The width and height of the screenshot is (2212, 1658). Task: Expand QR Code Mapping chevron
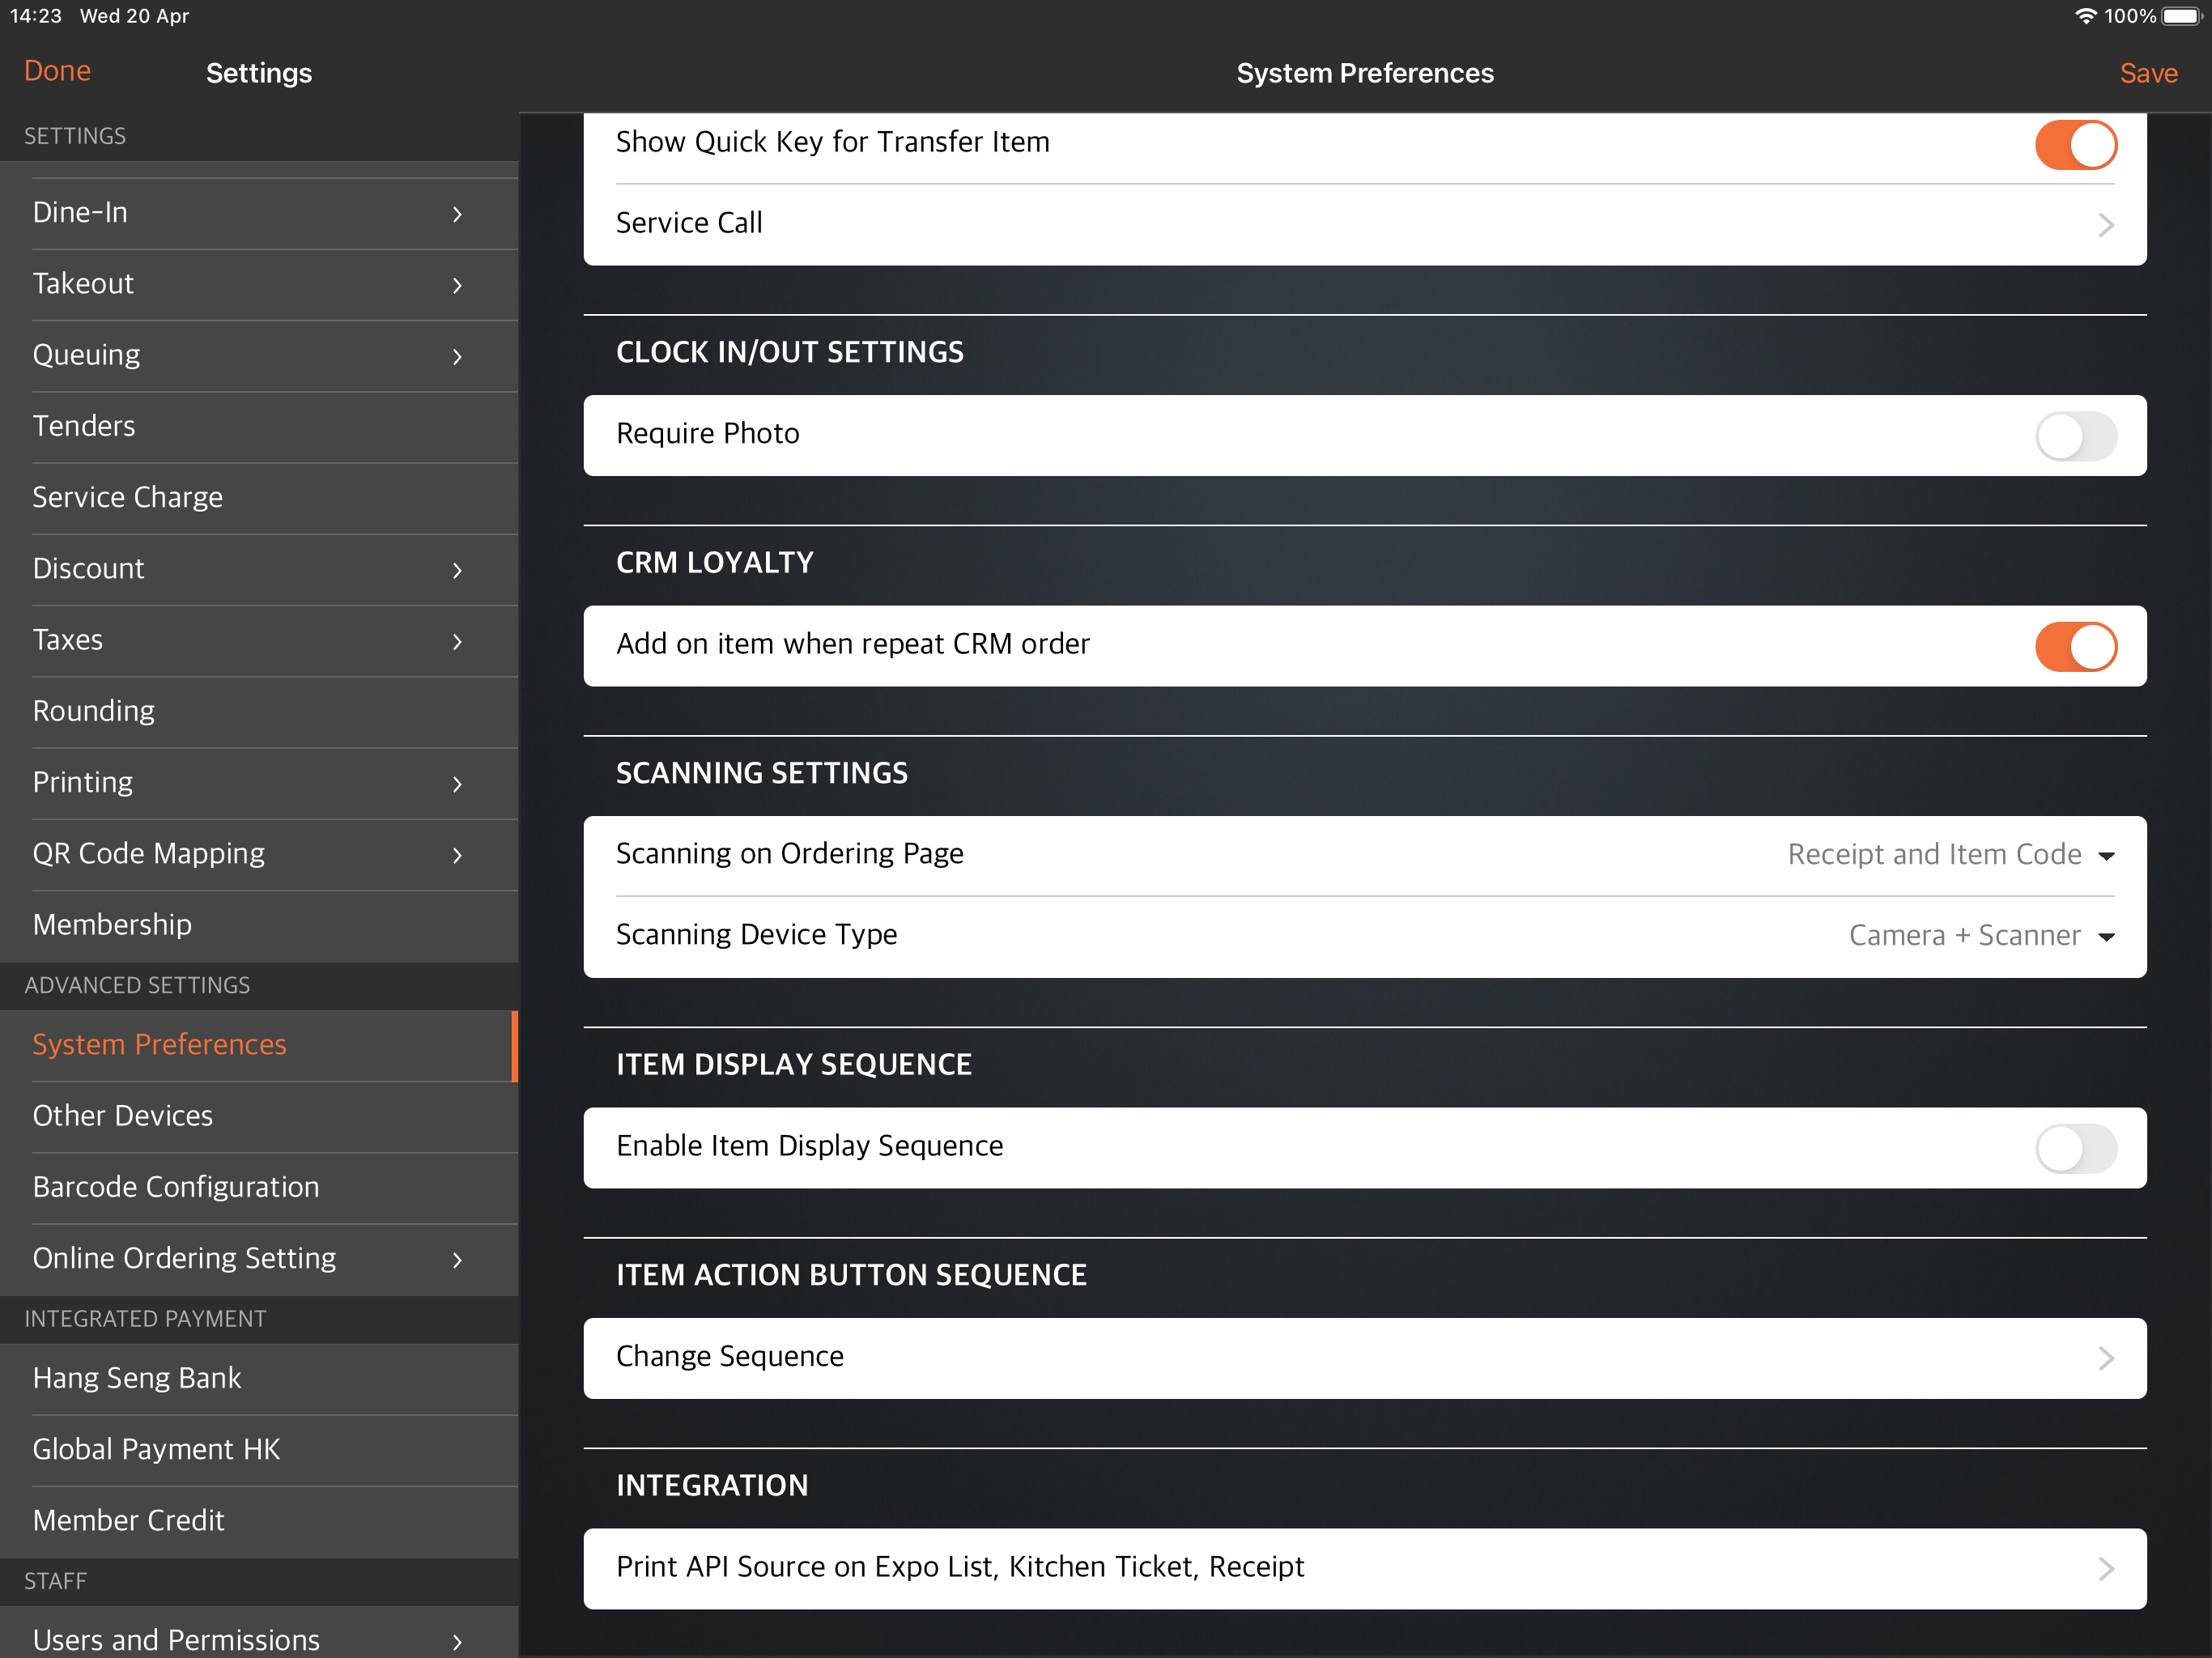point(457,855)
